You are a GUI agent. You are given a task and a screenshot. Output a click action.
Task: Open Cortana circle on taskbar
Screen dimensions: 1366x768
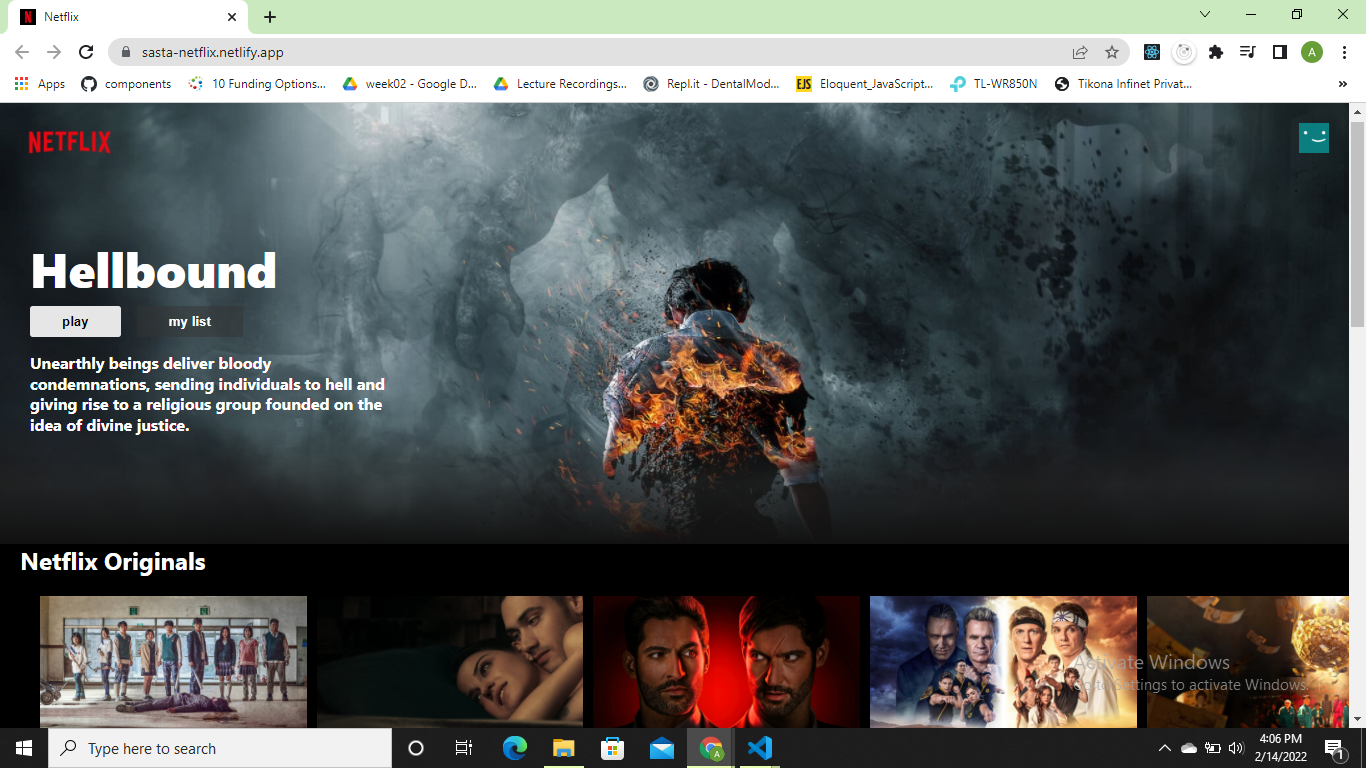[x=416, y=748]
